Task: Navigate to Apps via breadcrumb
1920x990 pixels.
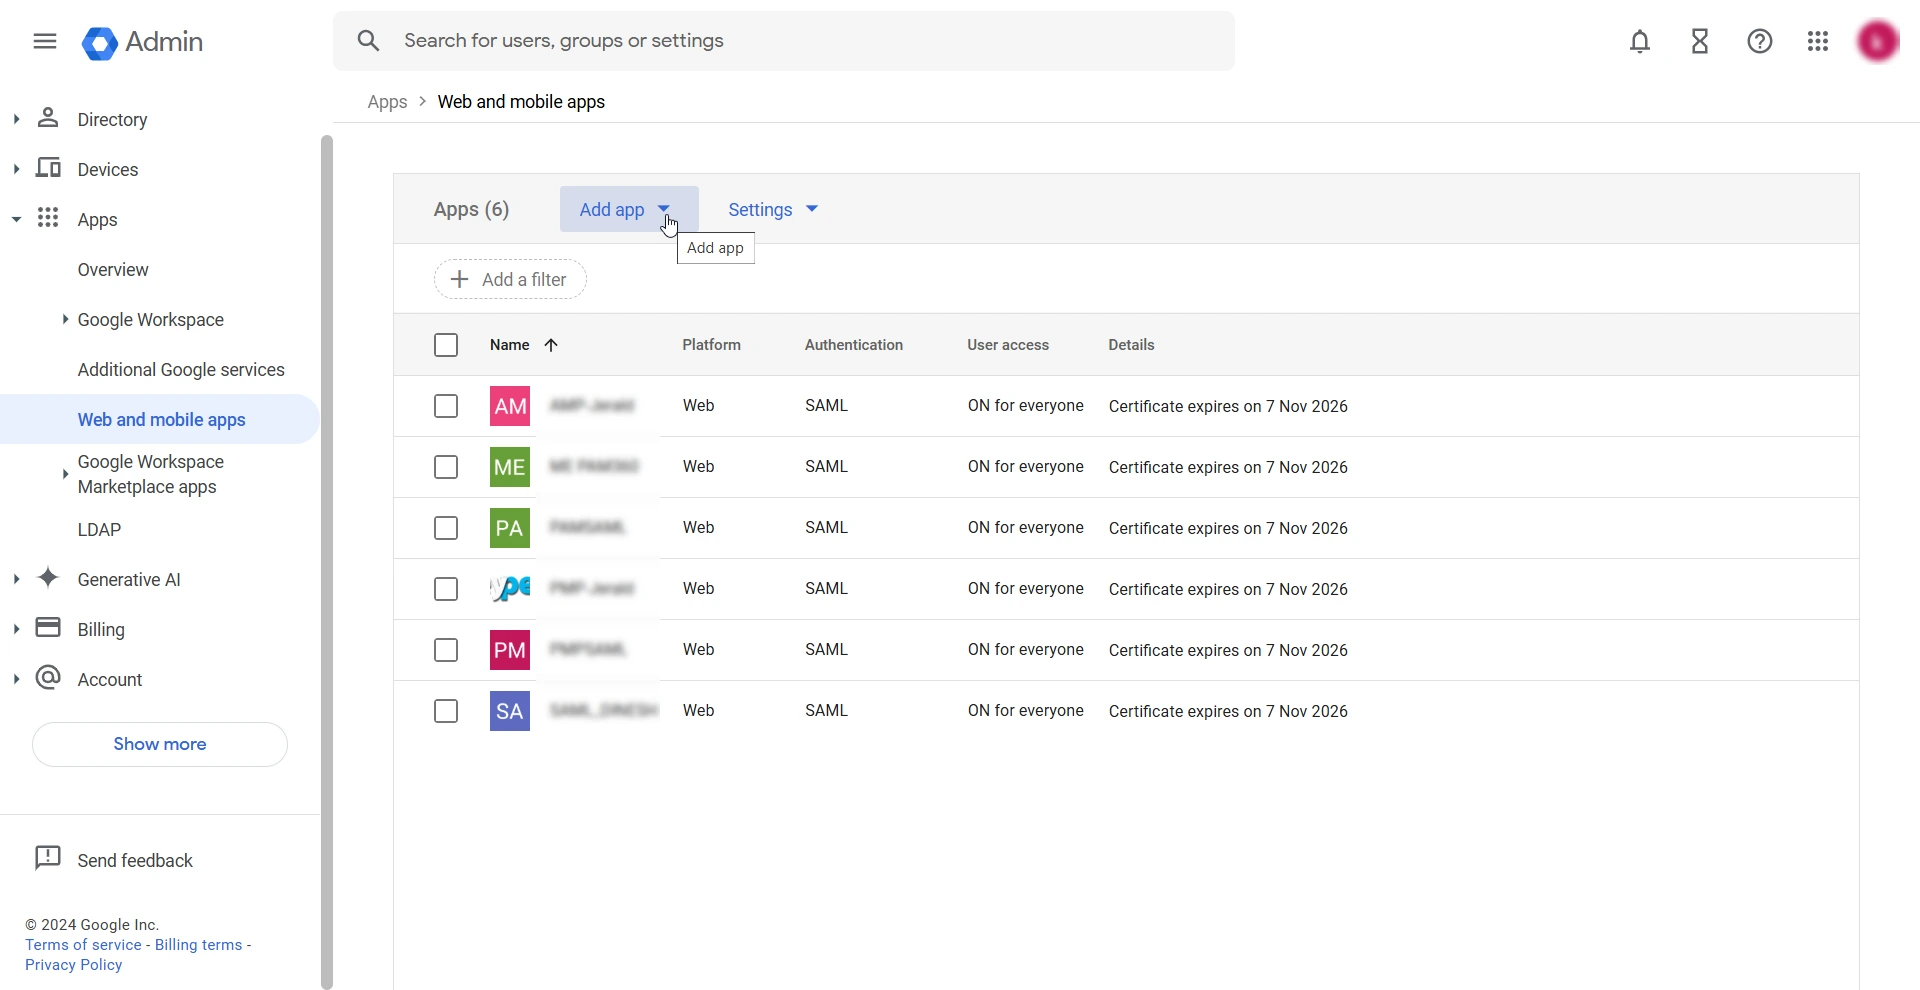Action: (x=386, y=101)
